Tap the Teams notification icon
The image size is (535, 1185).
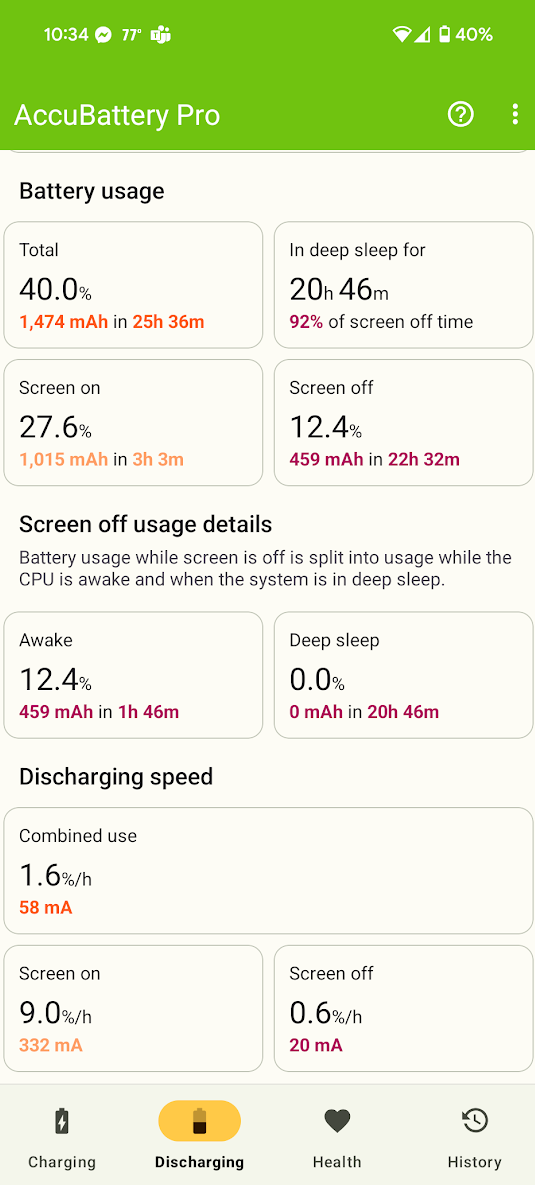pyautogui.click(x=160, y=35)
